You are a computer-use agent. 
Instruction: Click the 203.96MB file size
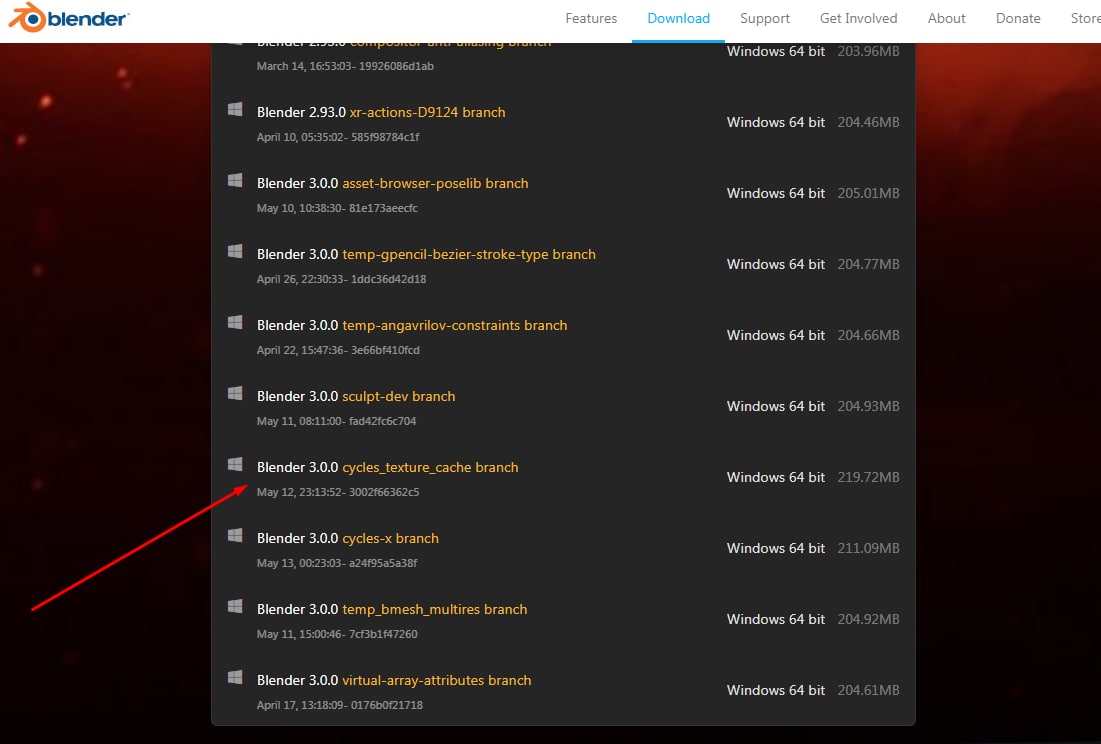(869, 51)
